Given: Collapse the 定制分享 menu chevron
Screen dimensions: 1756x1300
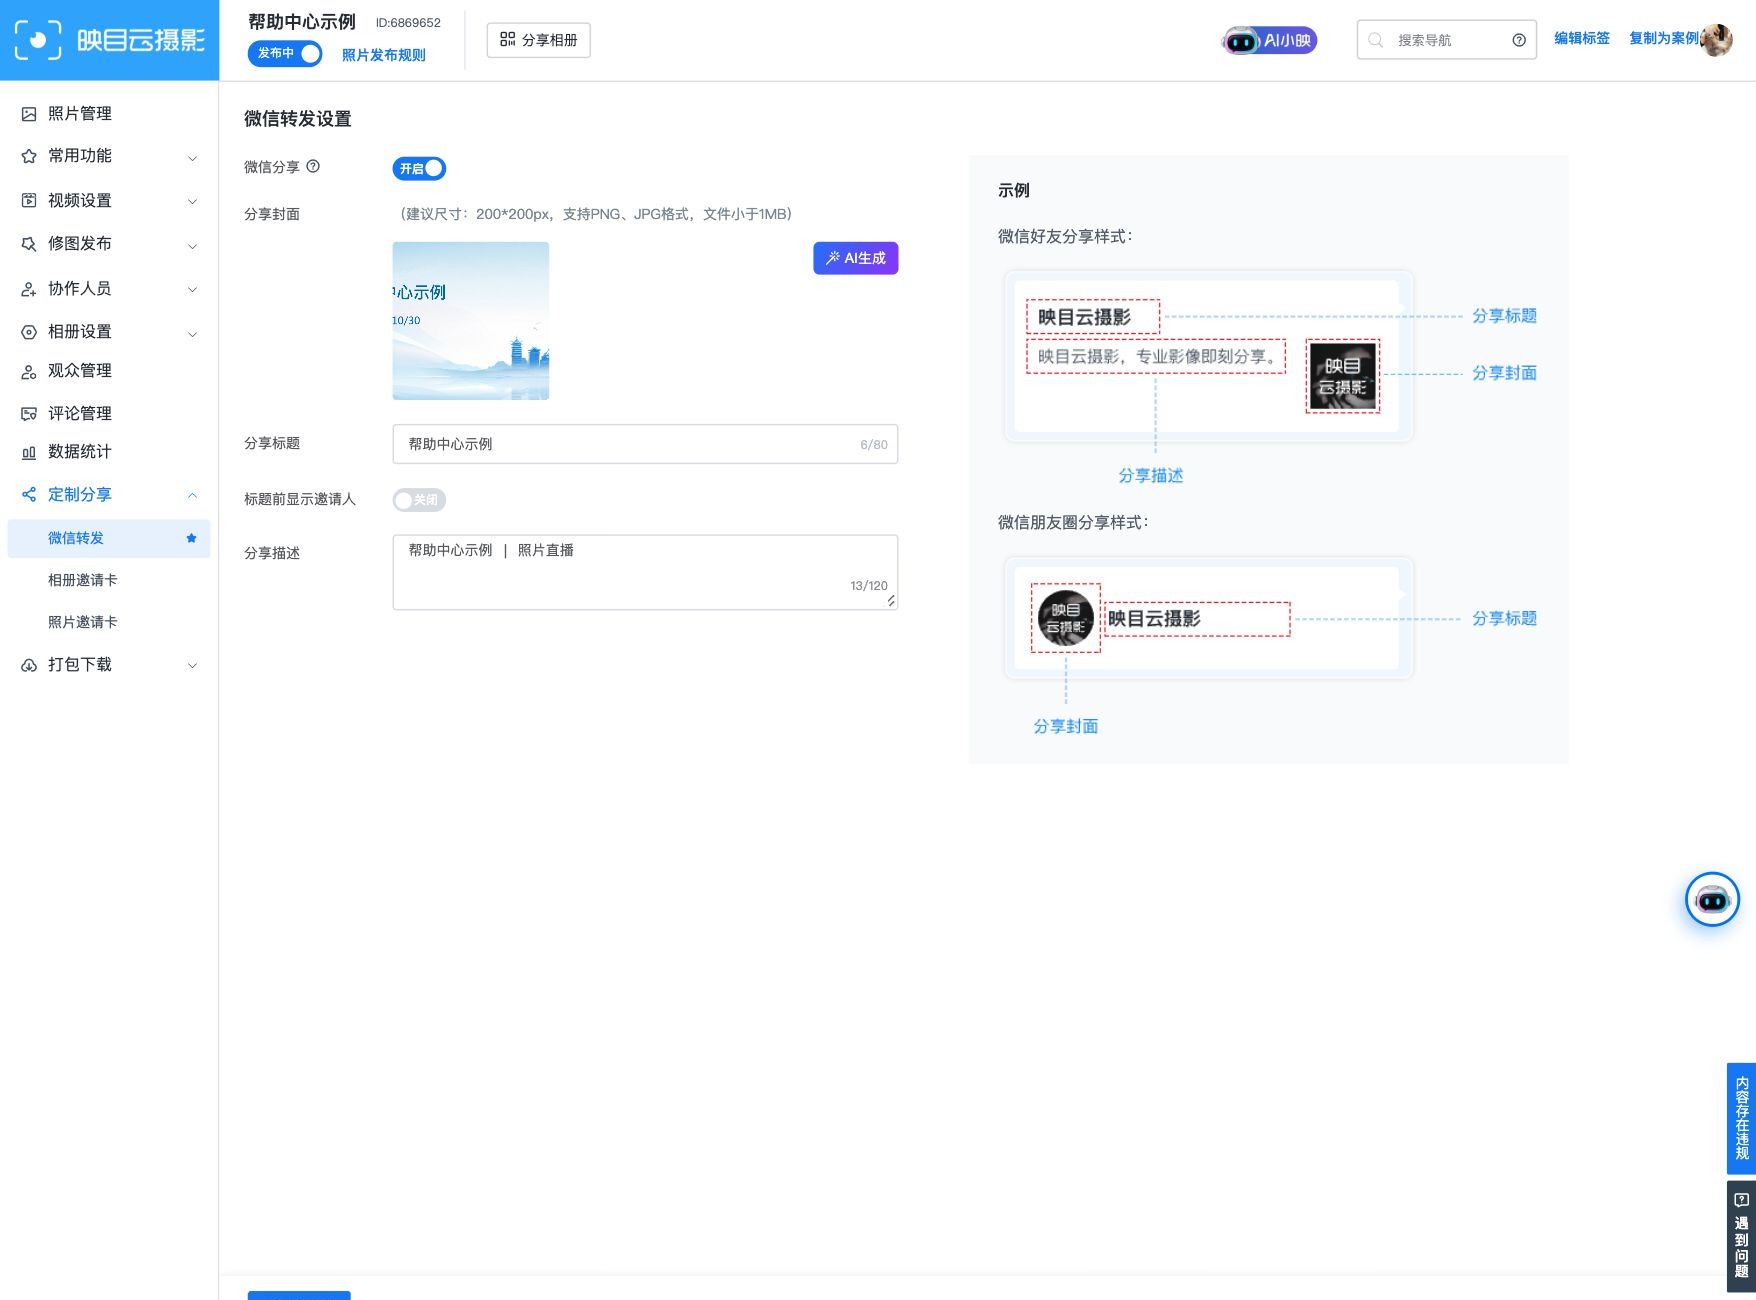Looking at the screenshot, I should pyautogui.click(x=192, y=495).
